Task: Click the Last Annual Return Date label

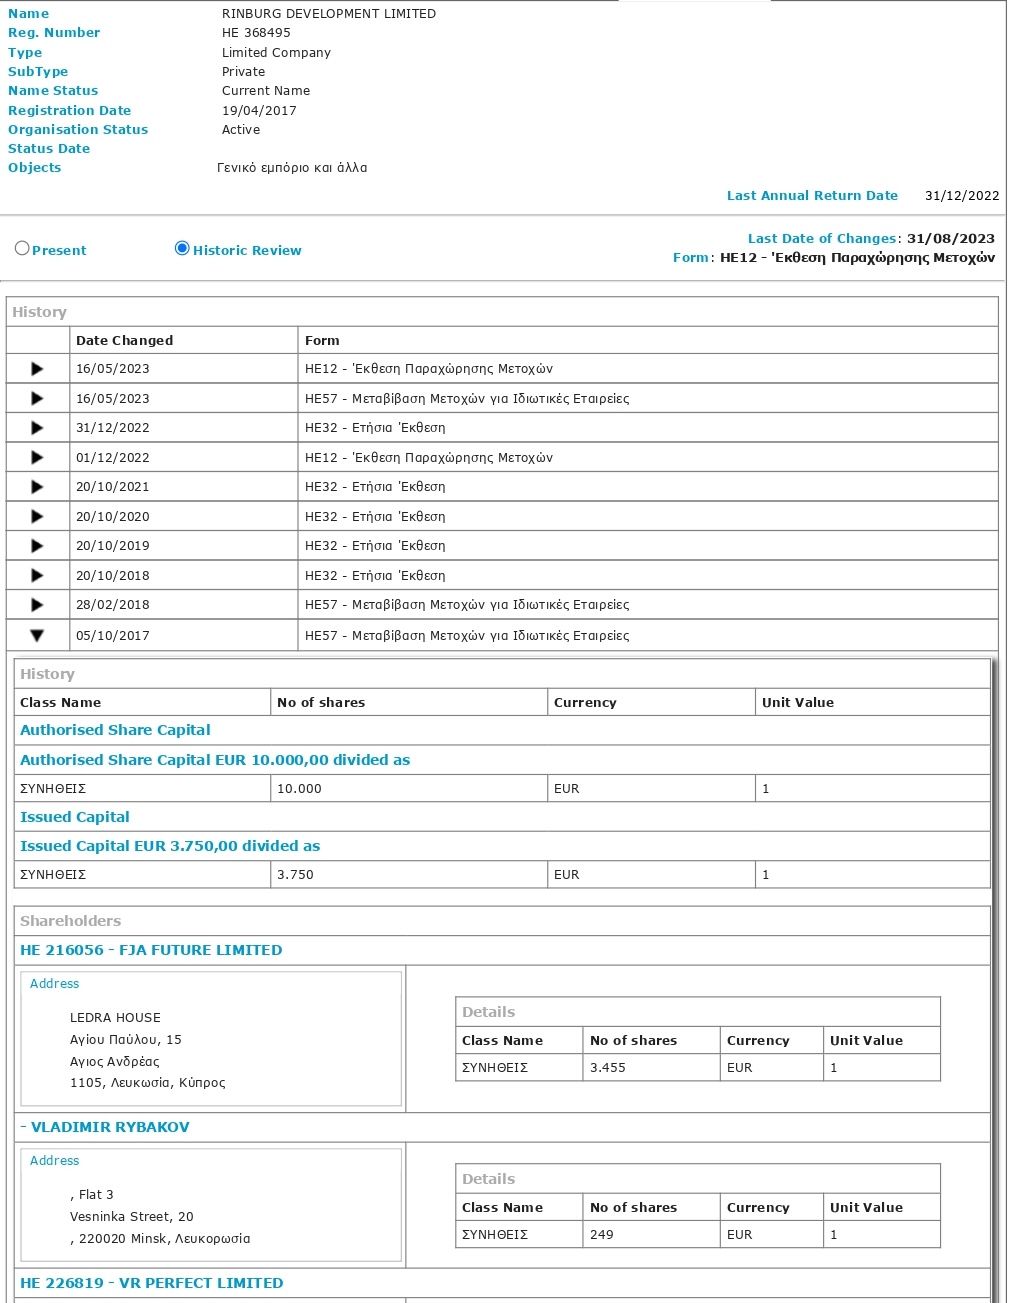Action: [x=812, y=196]
